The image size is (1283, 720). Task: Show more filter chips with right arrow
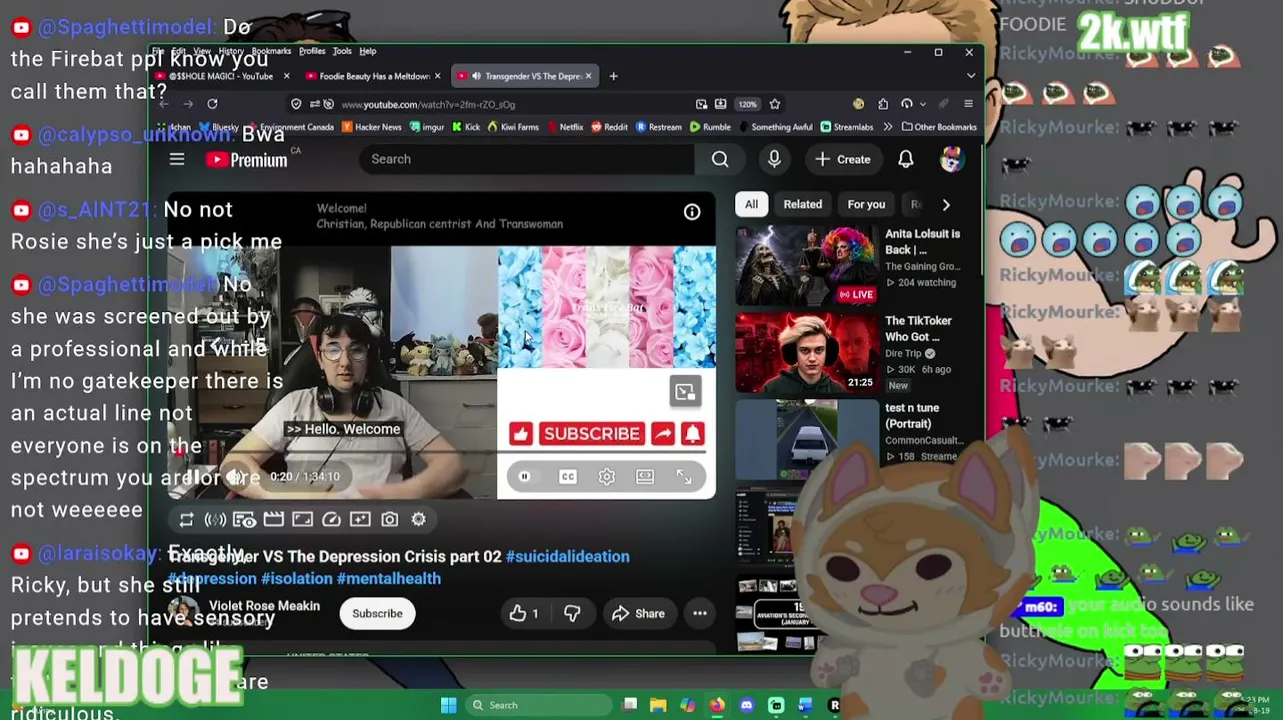(946, 204)
